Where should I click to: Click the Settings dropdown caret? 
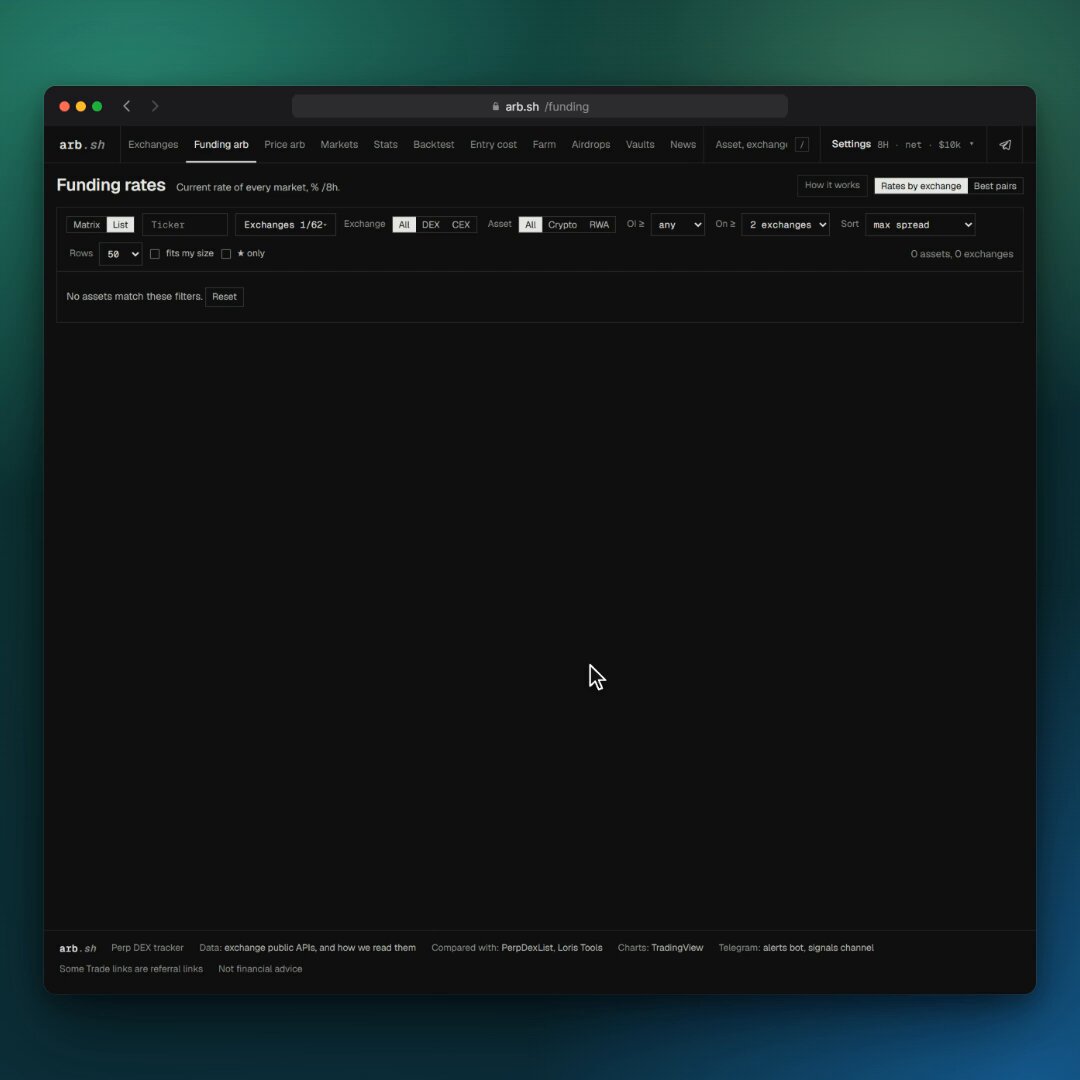[971, 144]
